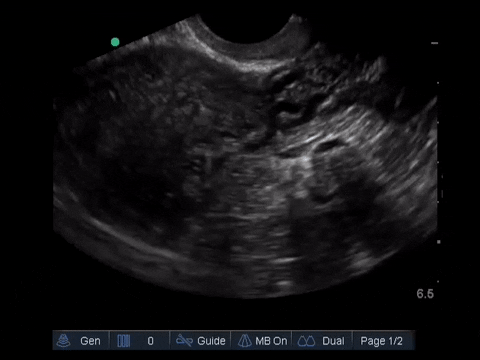Click the Dual twin-sector icon
The image size is (480, 360).
click(x=306, y=341)
